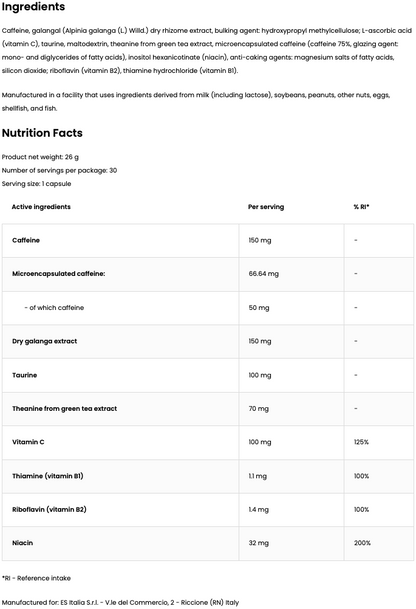Select the Niacin row label
The height and width of the screenshot is (609, 416).
tap(23, 543)
